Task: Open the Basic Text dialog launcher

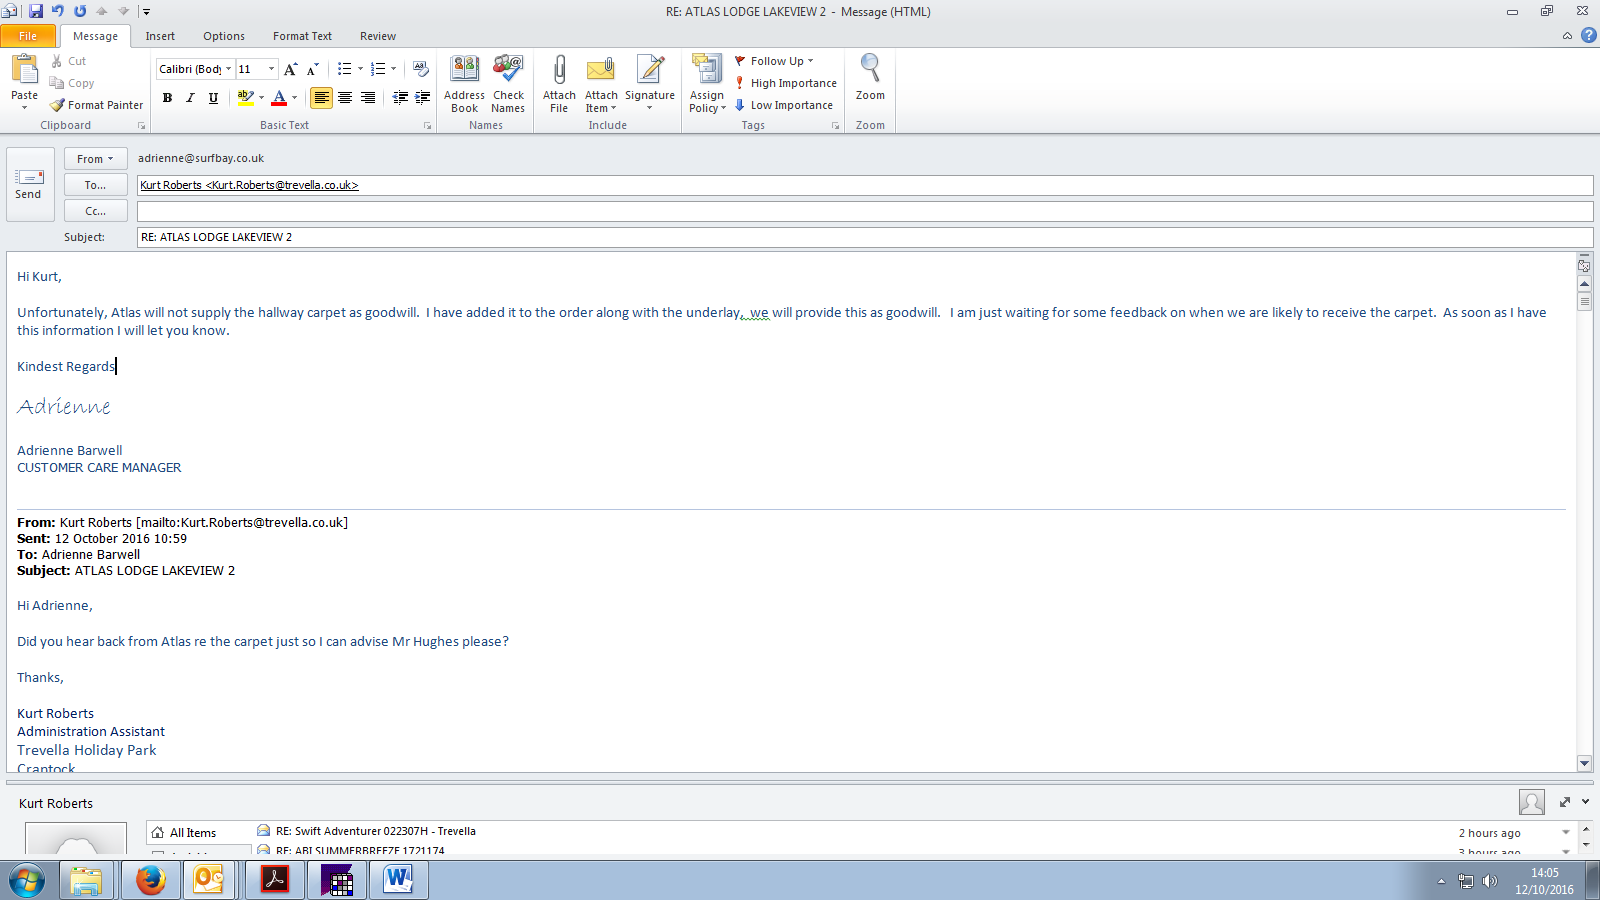Action: point(427,126)
